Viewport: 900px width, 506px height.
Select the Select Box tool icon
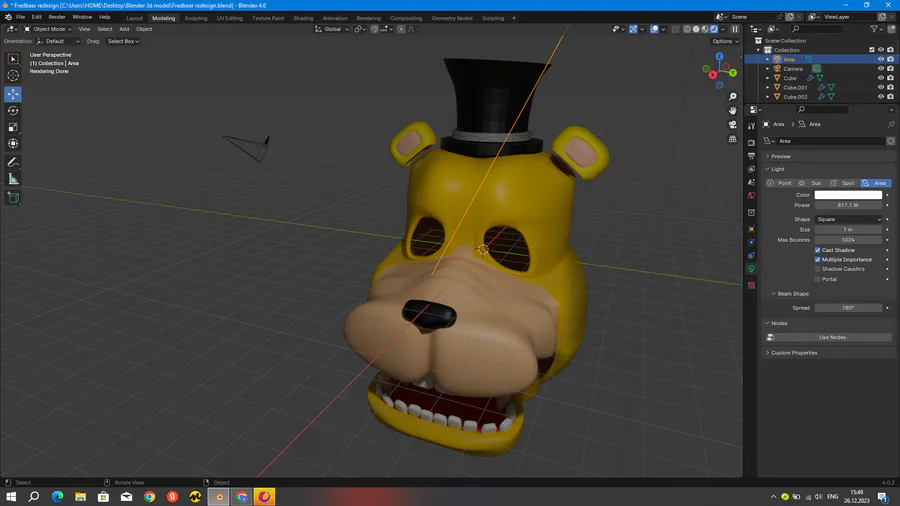(x=13, y=59)
